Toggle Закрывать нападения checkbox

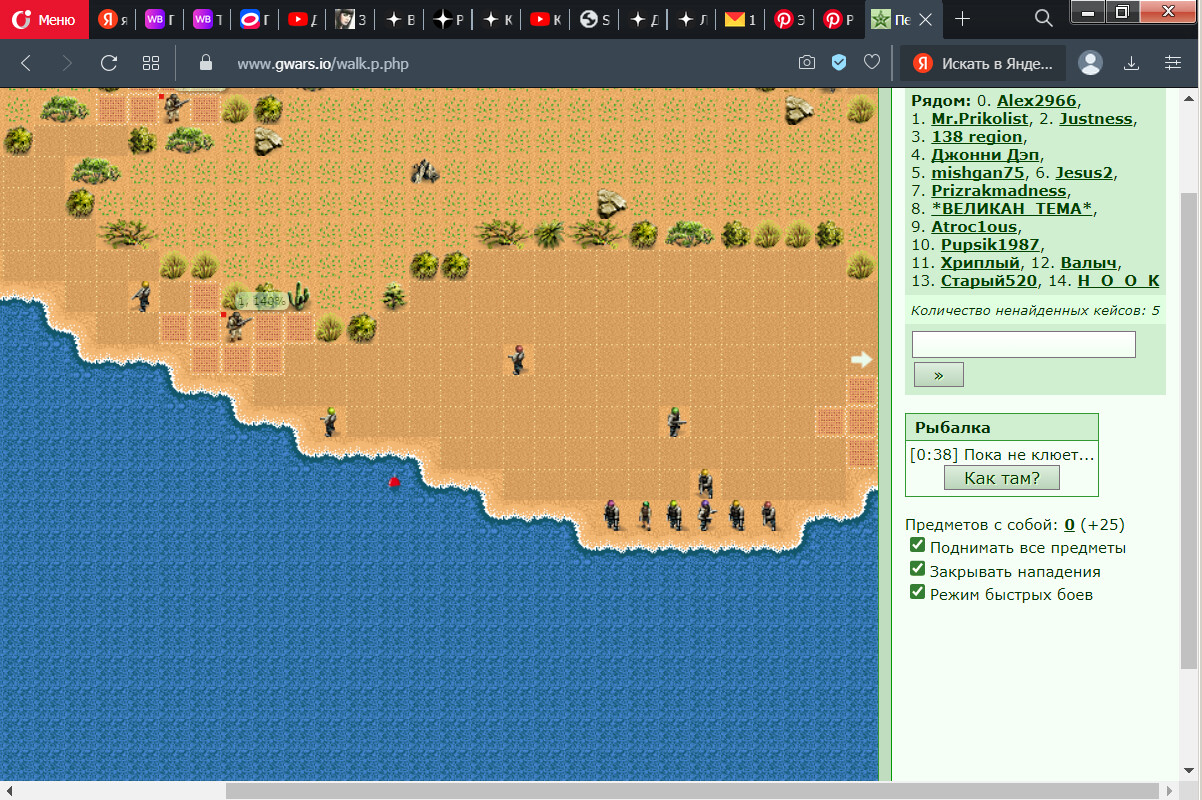tap(917, 569)
